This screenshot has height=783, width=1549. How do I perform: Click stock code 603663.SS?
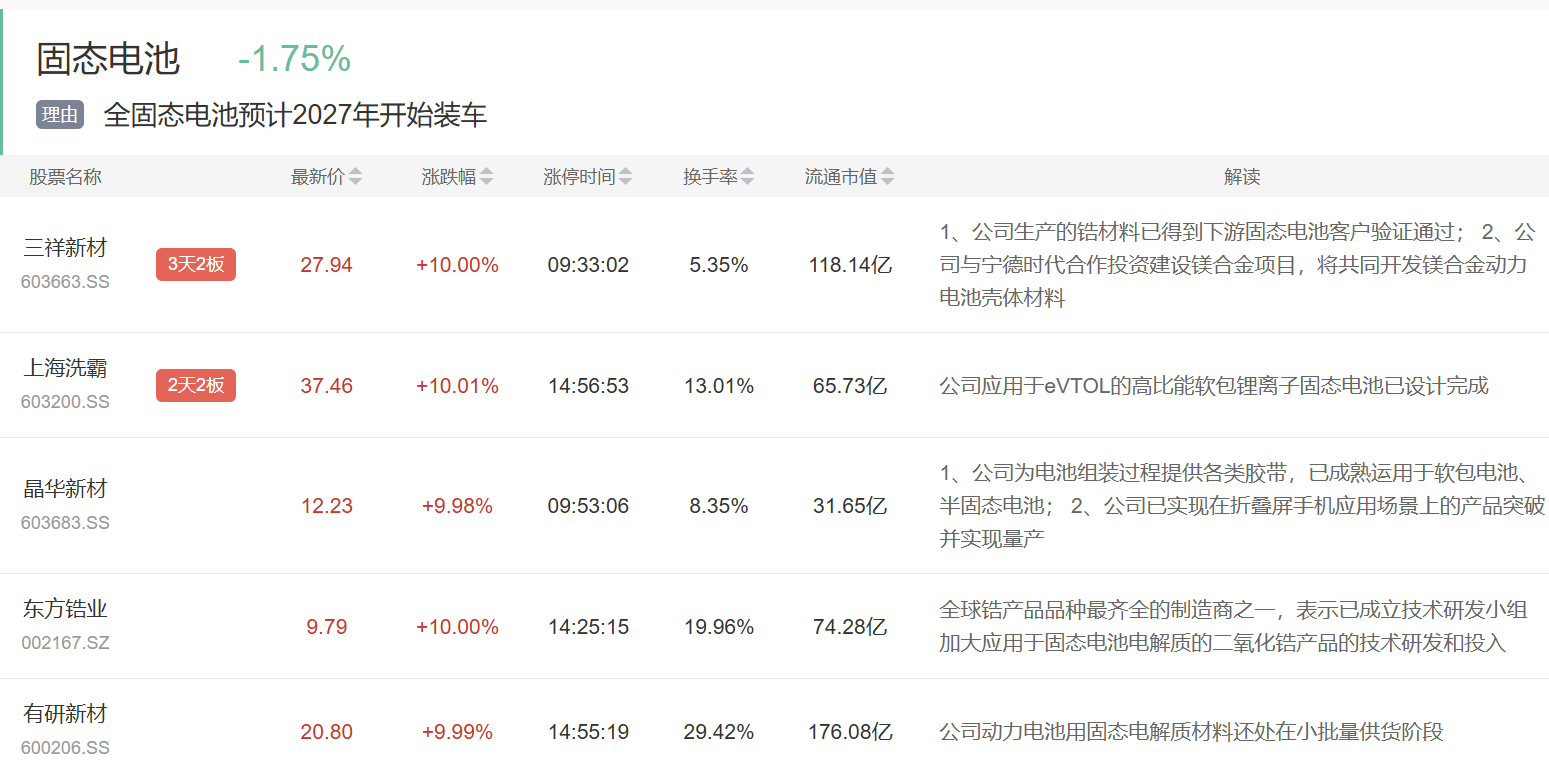point(65,282)
